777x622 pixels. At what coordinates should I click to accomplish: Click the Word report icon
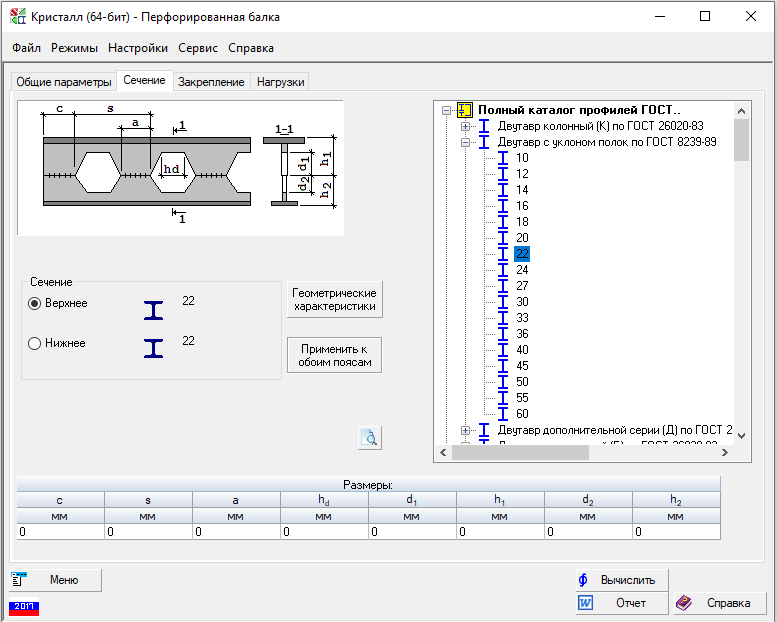click(x=586, y=603)
